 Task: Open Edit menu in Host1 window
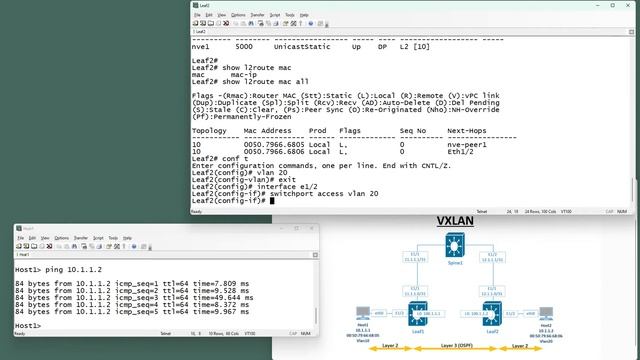pyautogui.click(x=33, y=238)
